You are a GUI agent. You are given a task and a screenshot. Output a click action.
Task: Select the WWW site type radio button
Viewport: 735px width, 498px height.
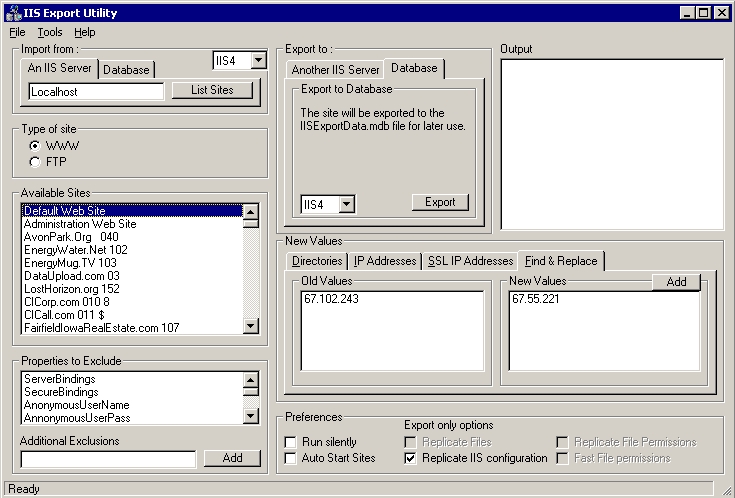click(x=35, y=146)
